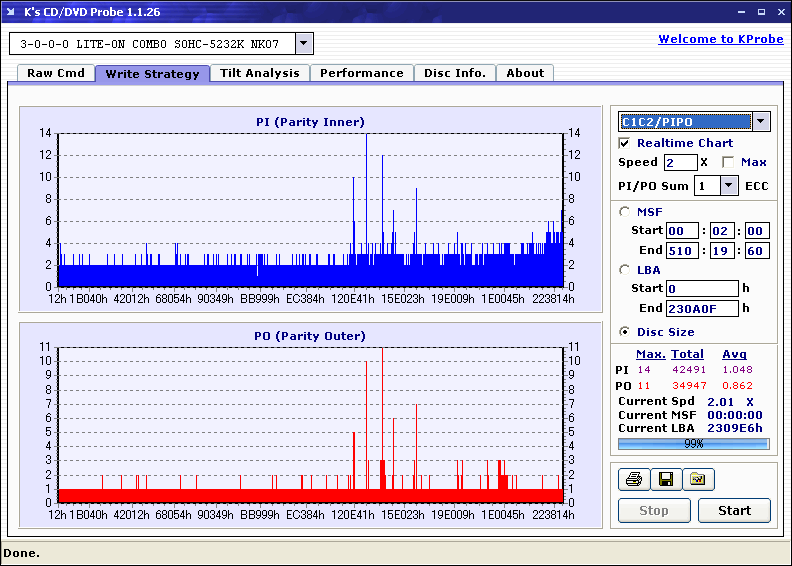Click the 99% scan progress bar
This screenshot has height=566, width=792.
pos(693,443)
